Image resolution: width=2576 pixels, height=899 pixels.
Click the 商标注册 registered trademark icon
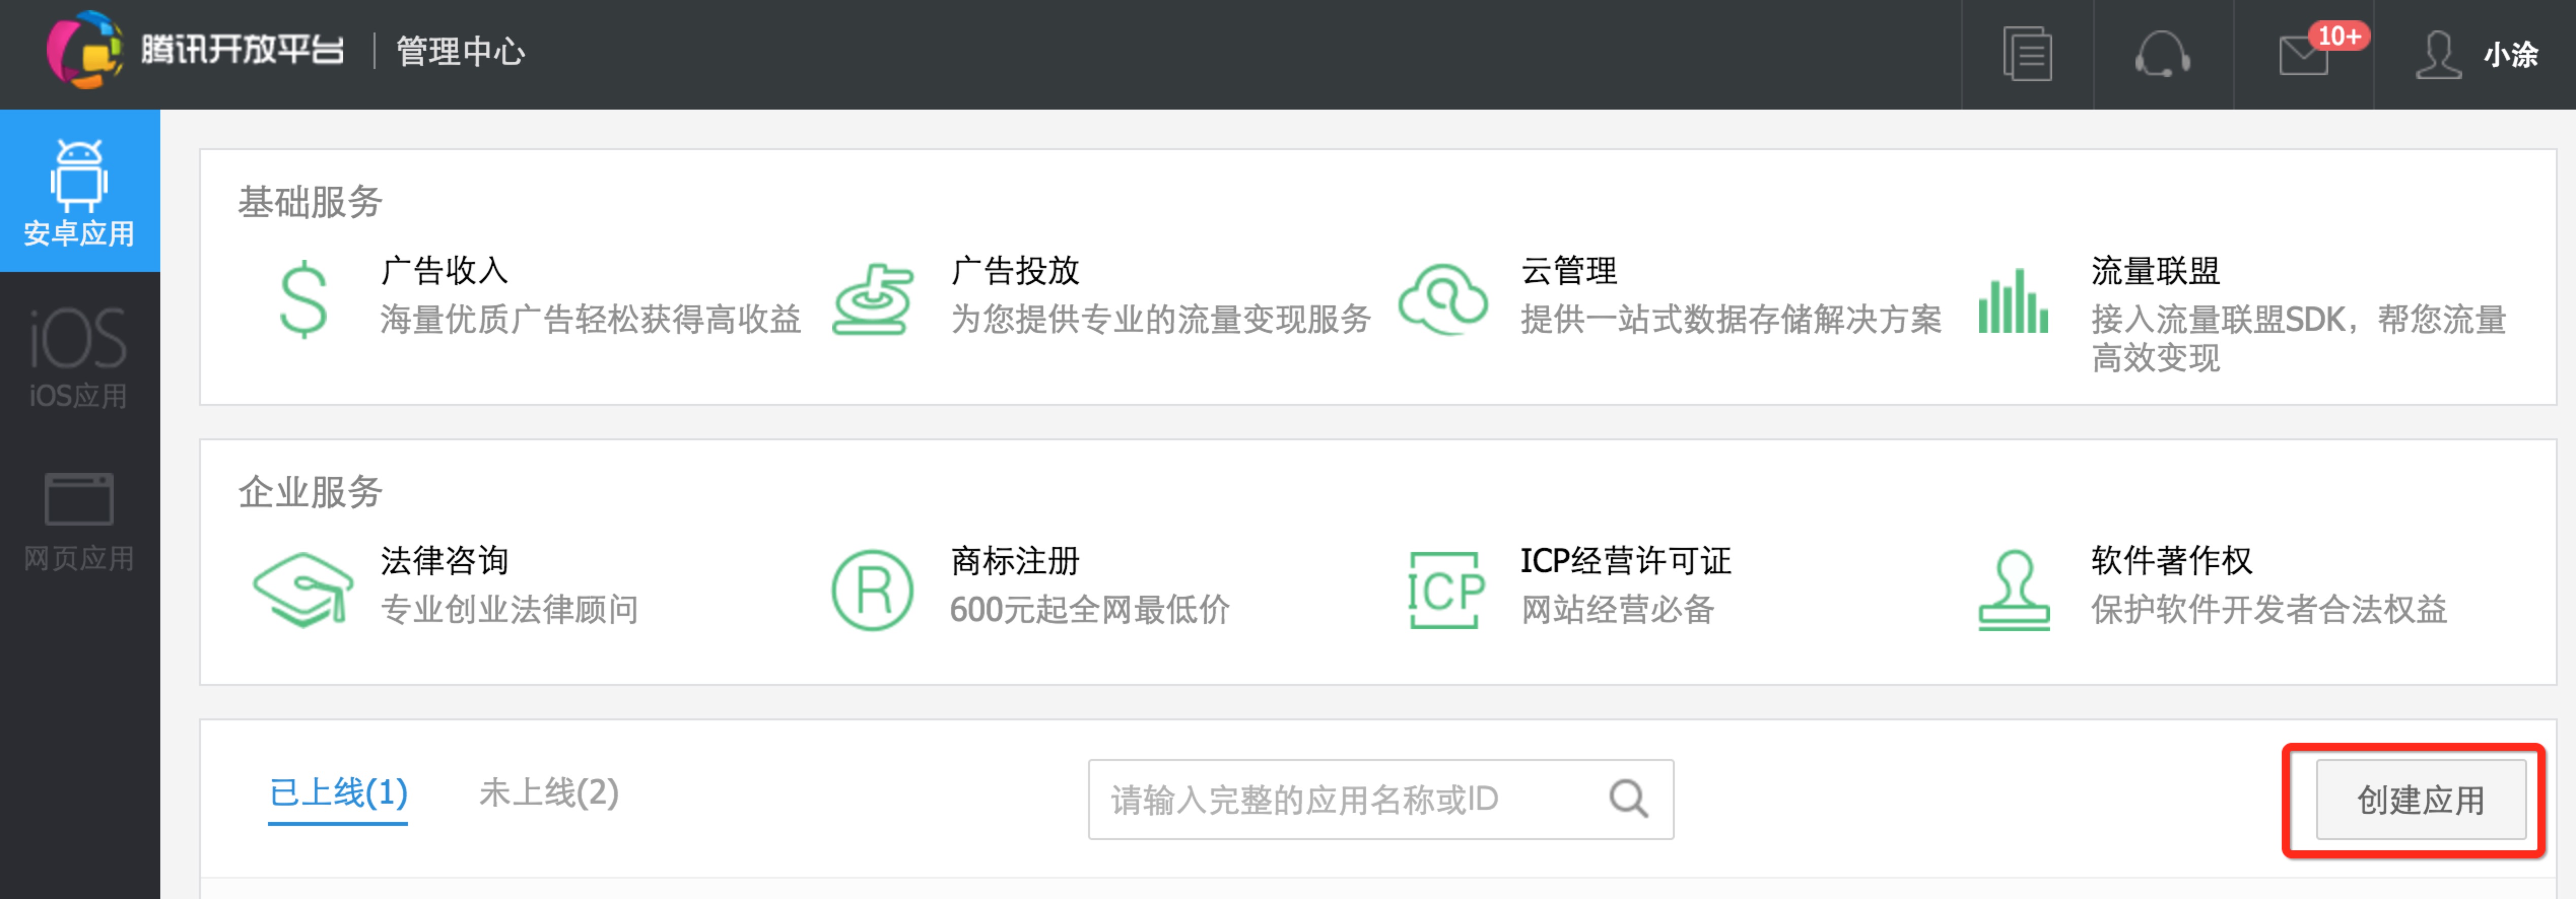[x=872, y=590]
